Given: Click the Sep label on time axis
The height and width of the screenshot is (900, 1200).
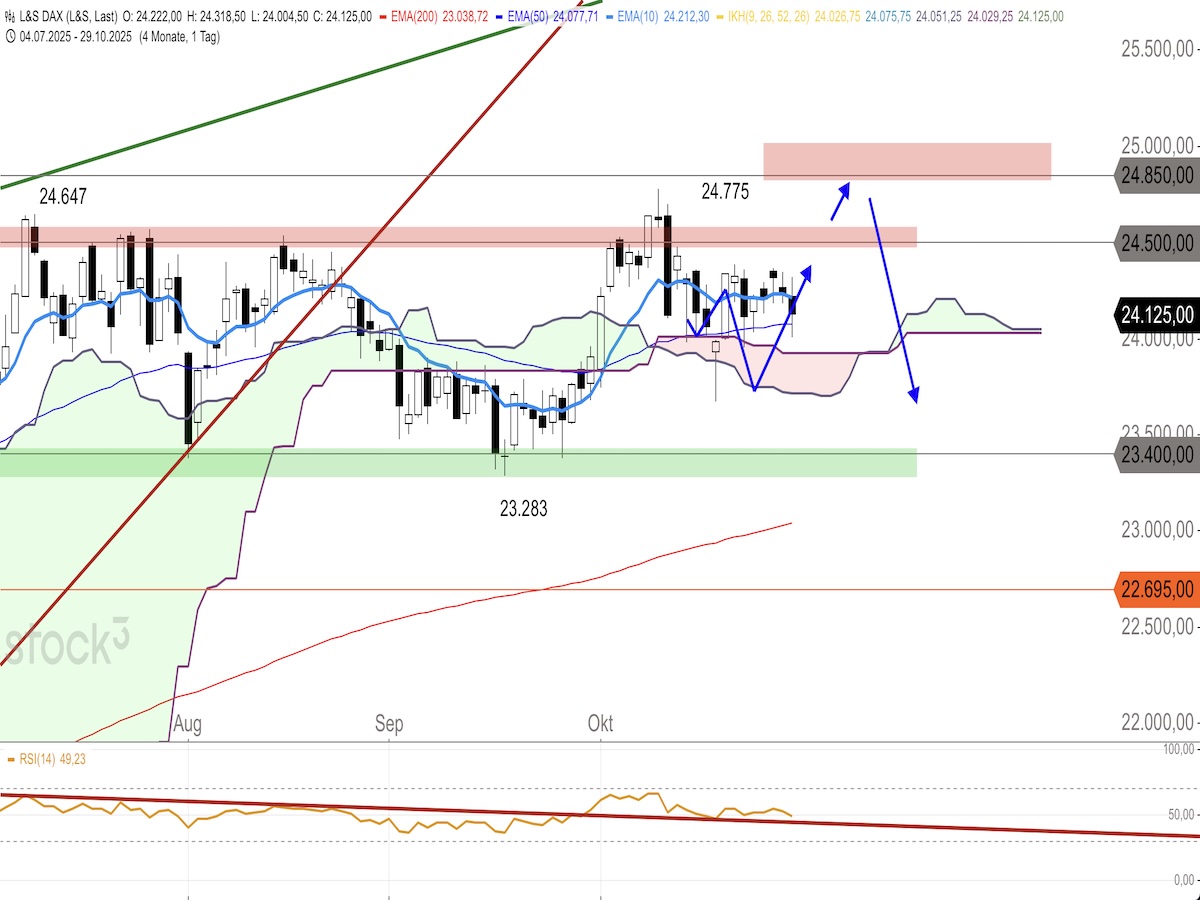Looking at the screenshot, I should pyautogui.click(x=389, y=724).
